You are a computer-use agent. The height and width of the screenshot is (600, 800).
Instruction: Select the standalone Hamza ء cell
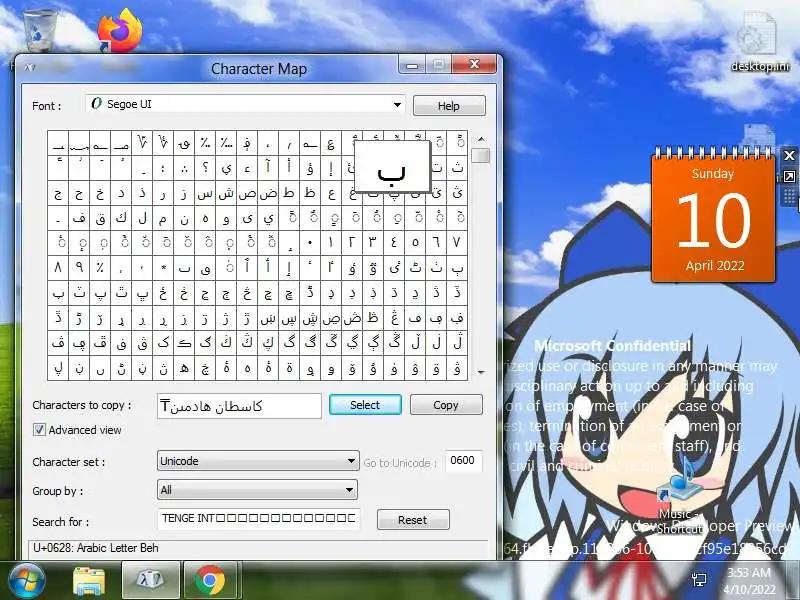(x=247, y=167)
